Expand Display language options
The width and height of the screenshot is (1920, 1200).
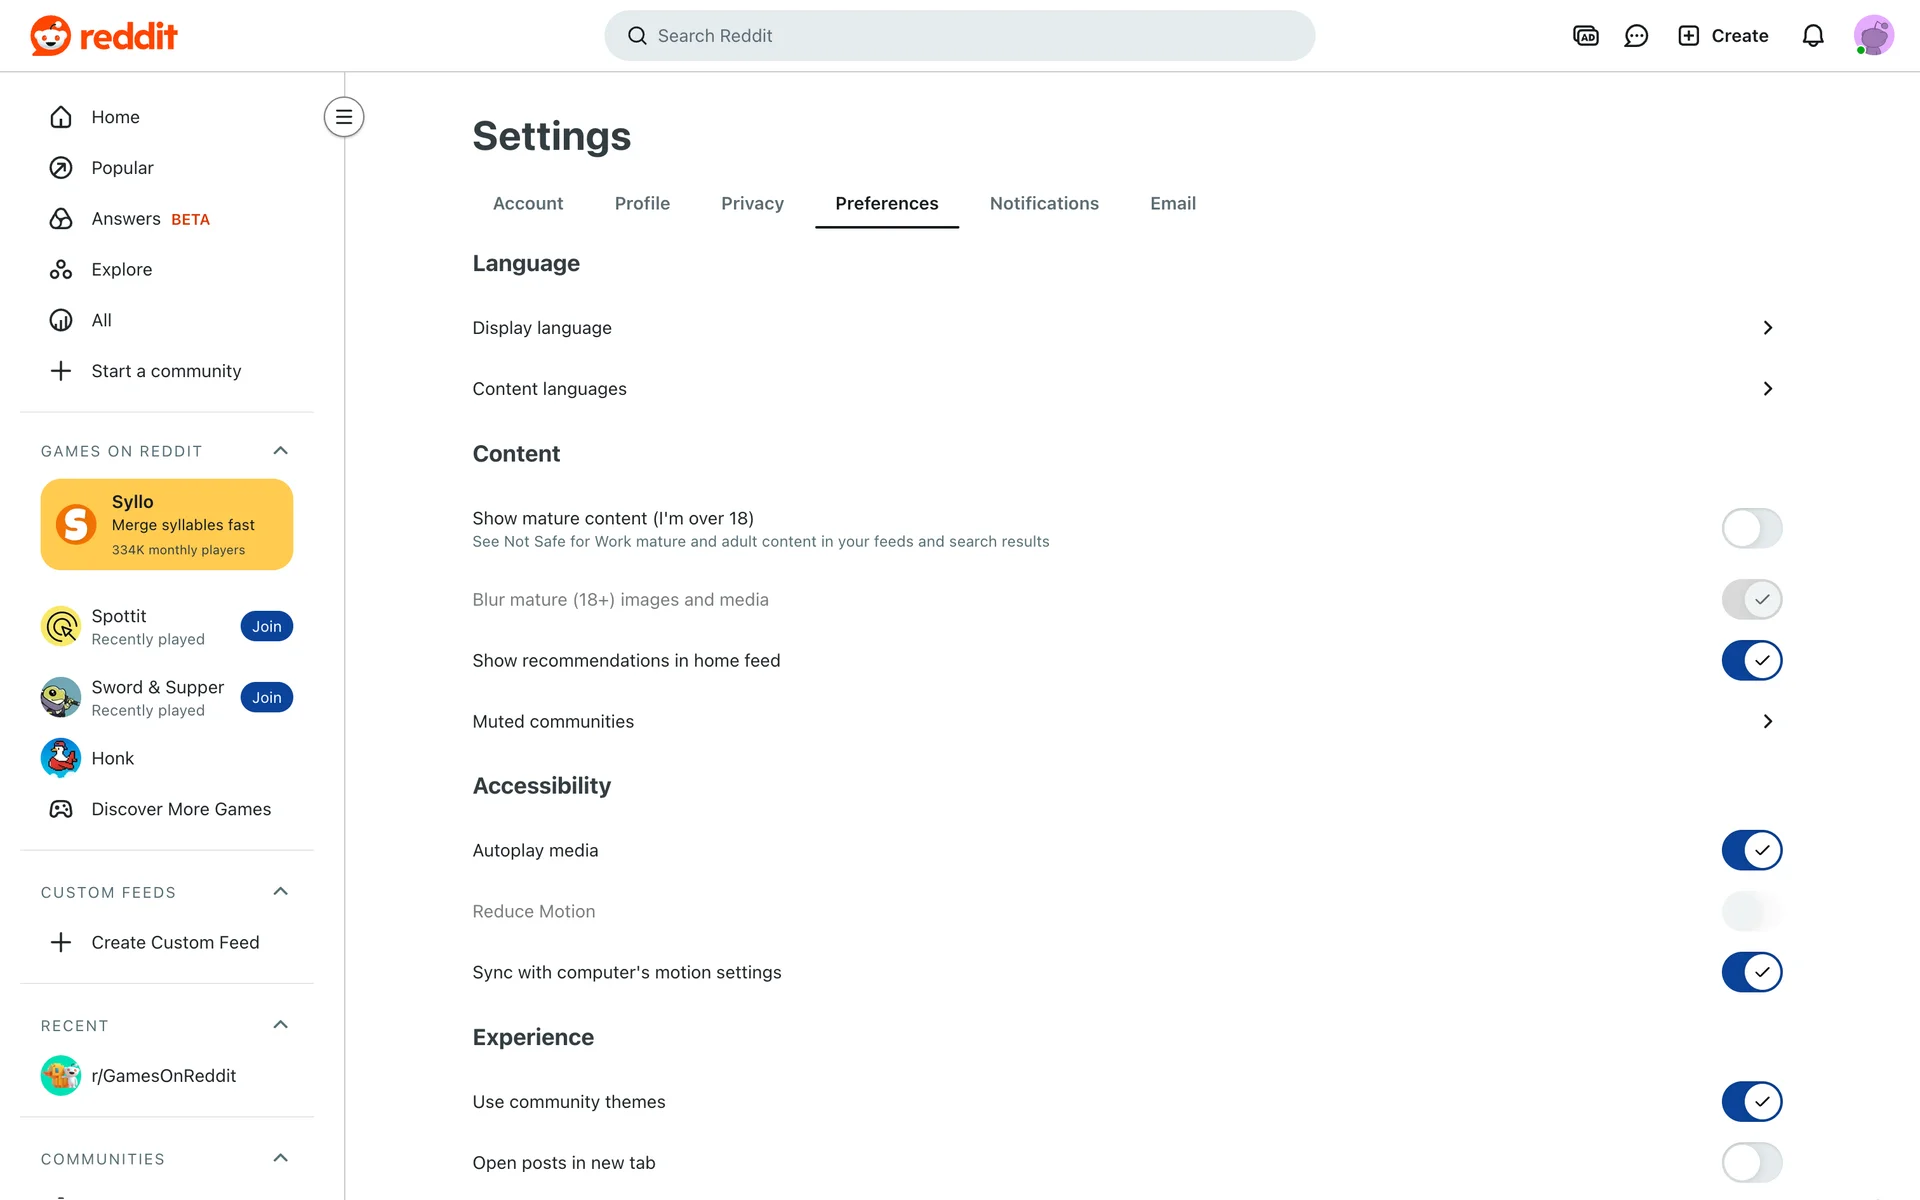[1767, 328]
